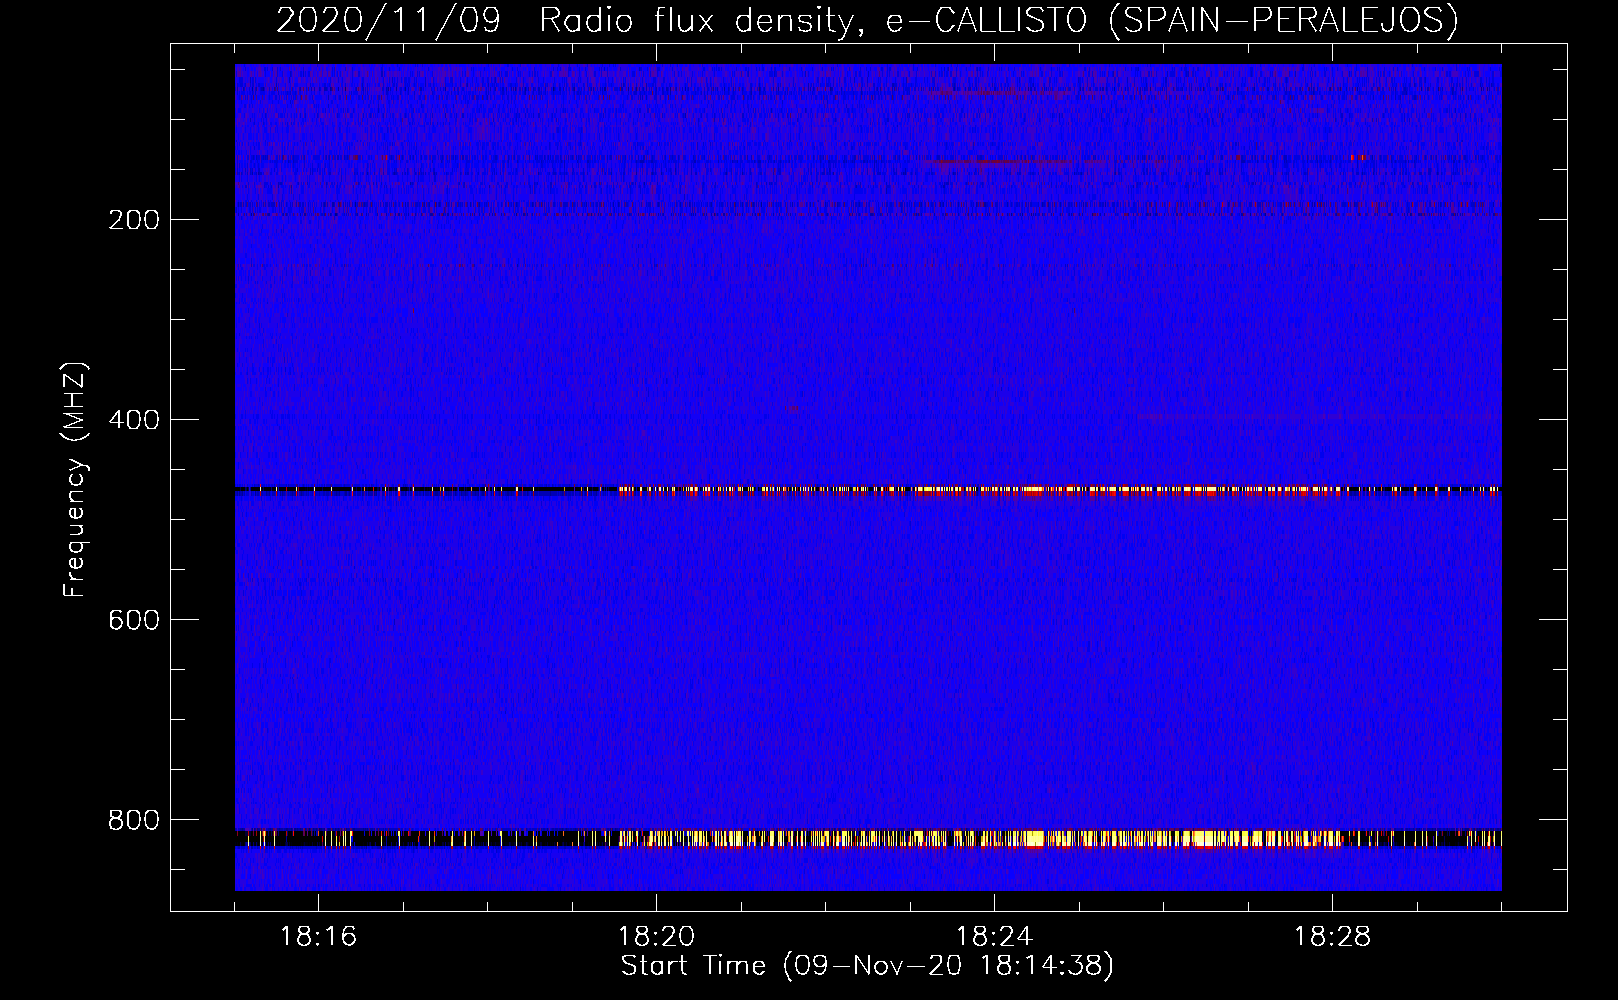Click the 800 frequency tick label

pyautogui.click(x=133, y=820)
